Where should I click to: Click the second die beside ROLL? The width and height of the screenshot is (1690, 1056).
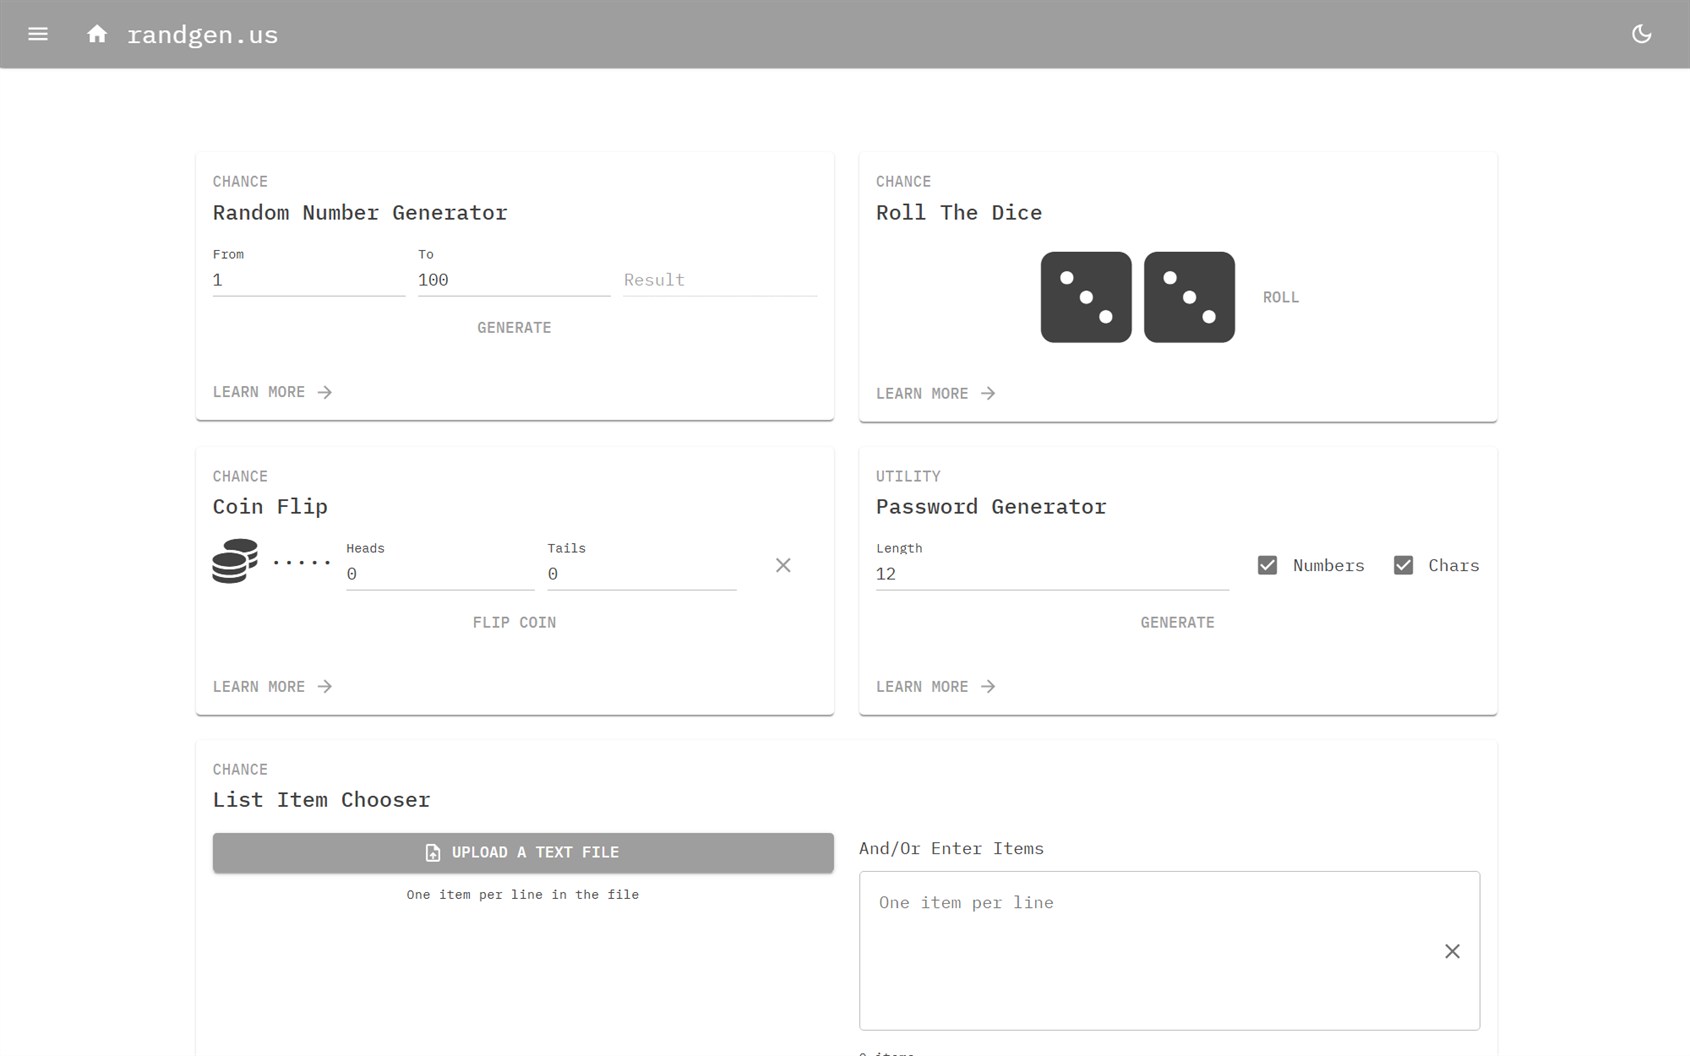coord(1189,297)
